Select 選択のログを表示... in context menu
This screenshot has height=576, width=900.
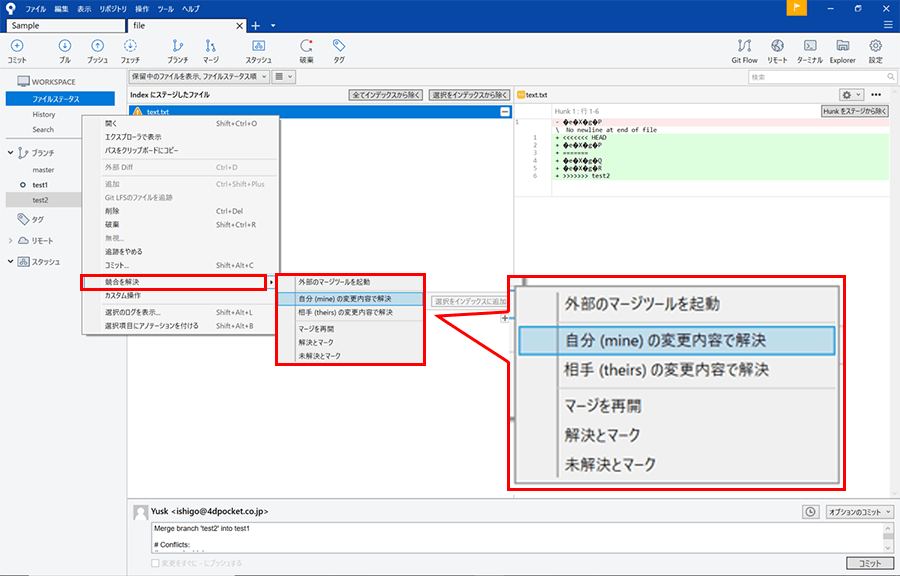[181, 313]
